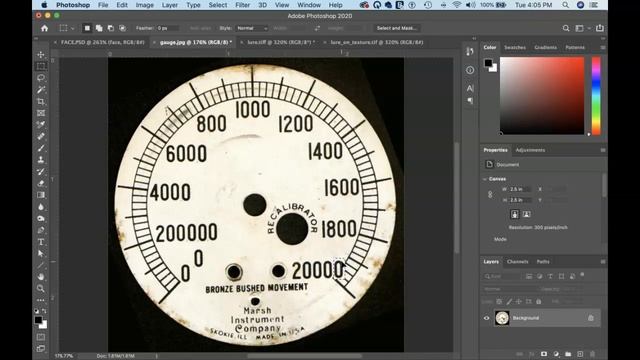Switch to the Adjustments tab
Image resolution: width=640 pixels, height=360 pixels.
click(x=530, y=150)
